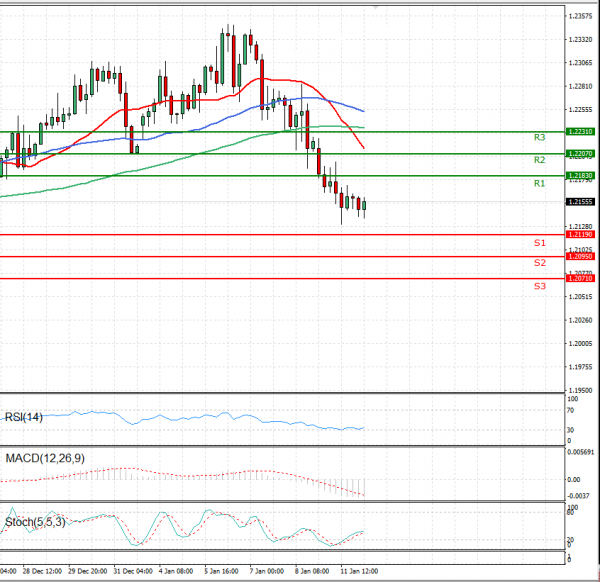Screen dimensions: 600x582
Task: Select the red 1.20710 price tag
Action: click(x=580, y=279)
